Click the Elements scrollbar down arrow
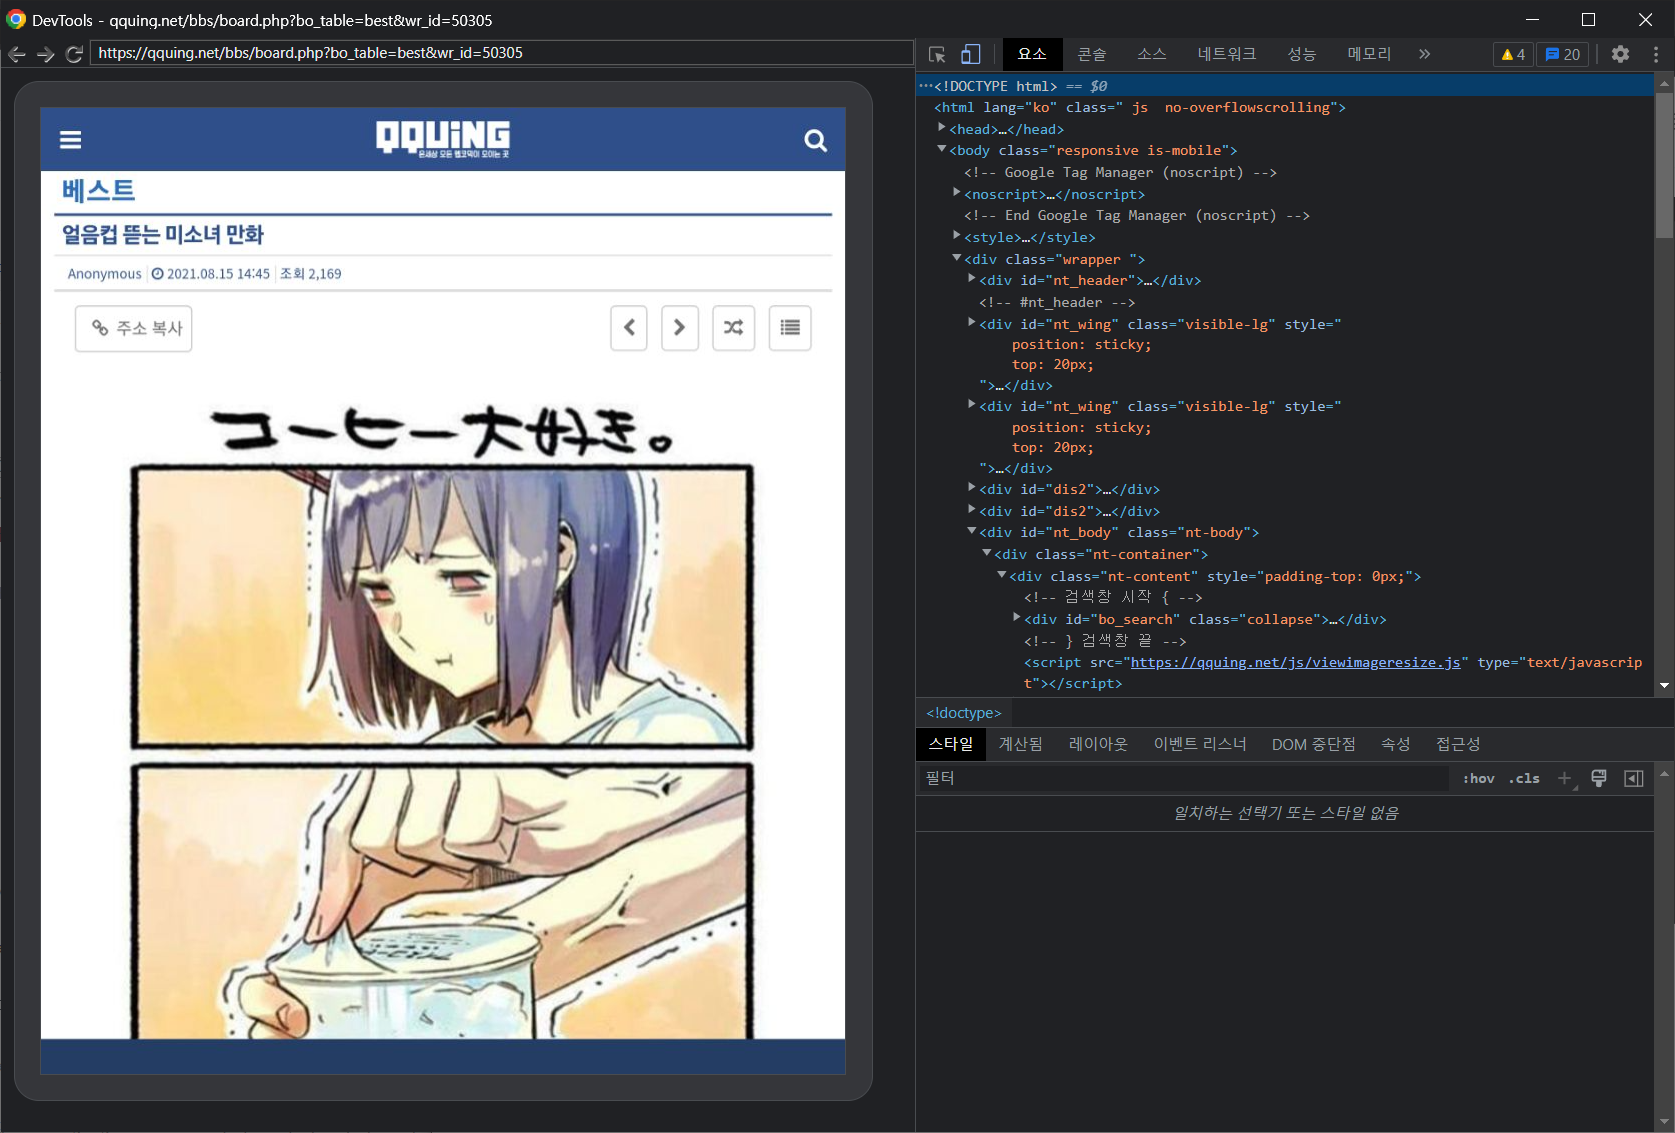1675x1133 pixels. point(1664,686)
